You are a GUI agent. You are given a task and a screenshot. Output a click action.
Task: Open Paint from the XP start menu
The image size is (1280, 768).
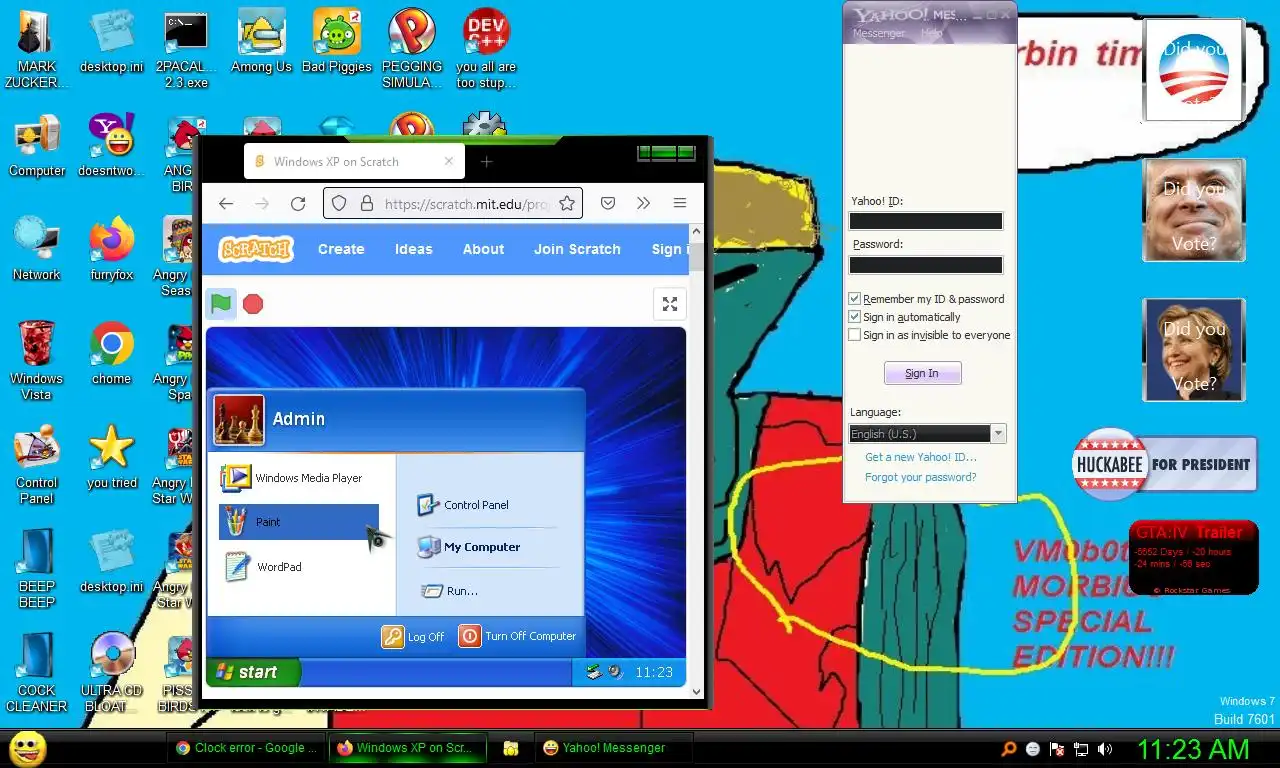click(299, 522)
